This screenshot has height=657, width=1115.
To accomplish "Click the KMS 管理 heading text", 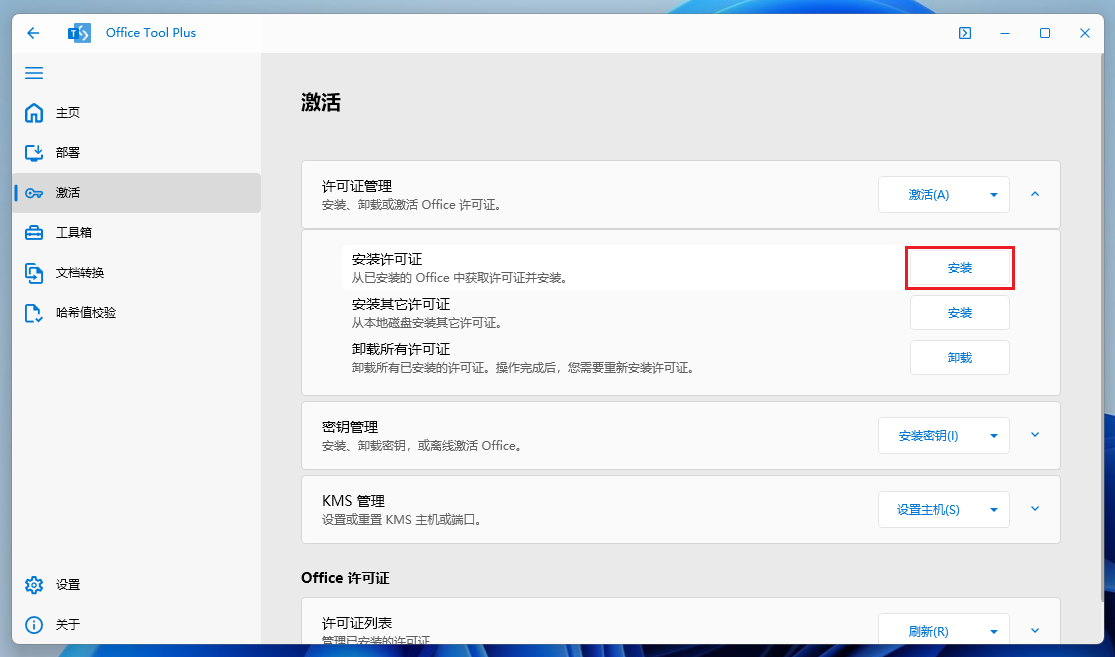I will click(353, 501).
